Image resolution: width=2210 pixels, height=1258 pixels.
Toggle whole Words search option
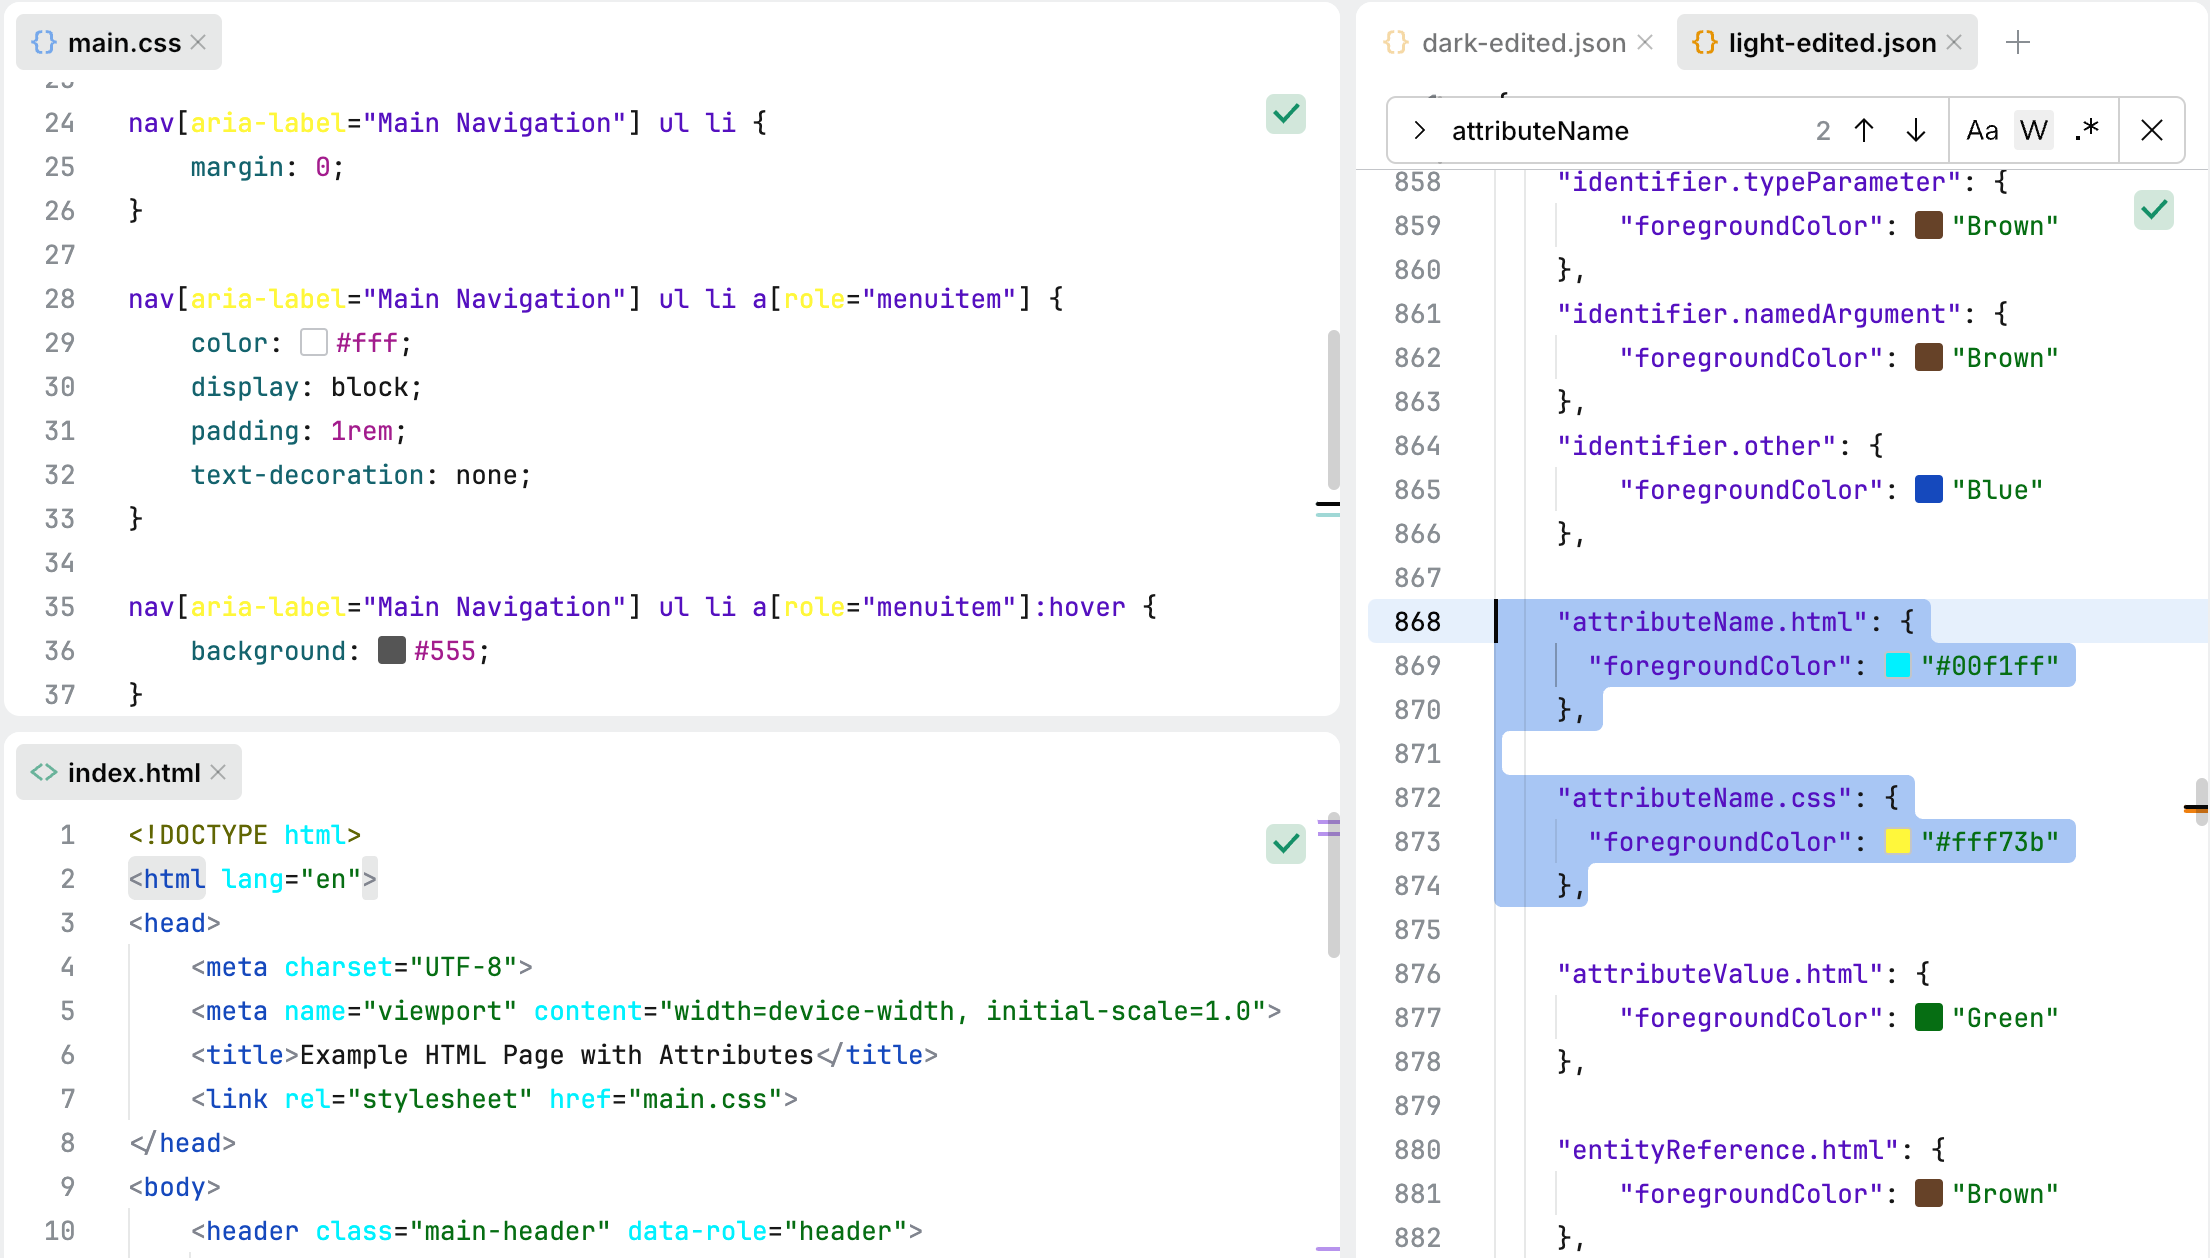(2033, 131)
